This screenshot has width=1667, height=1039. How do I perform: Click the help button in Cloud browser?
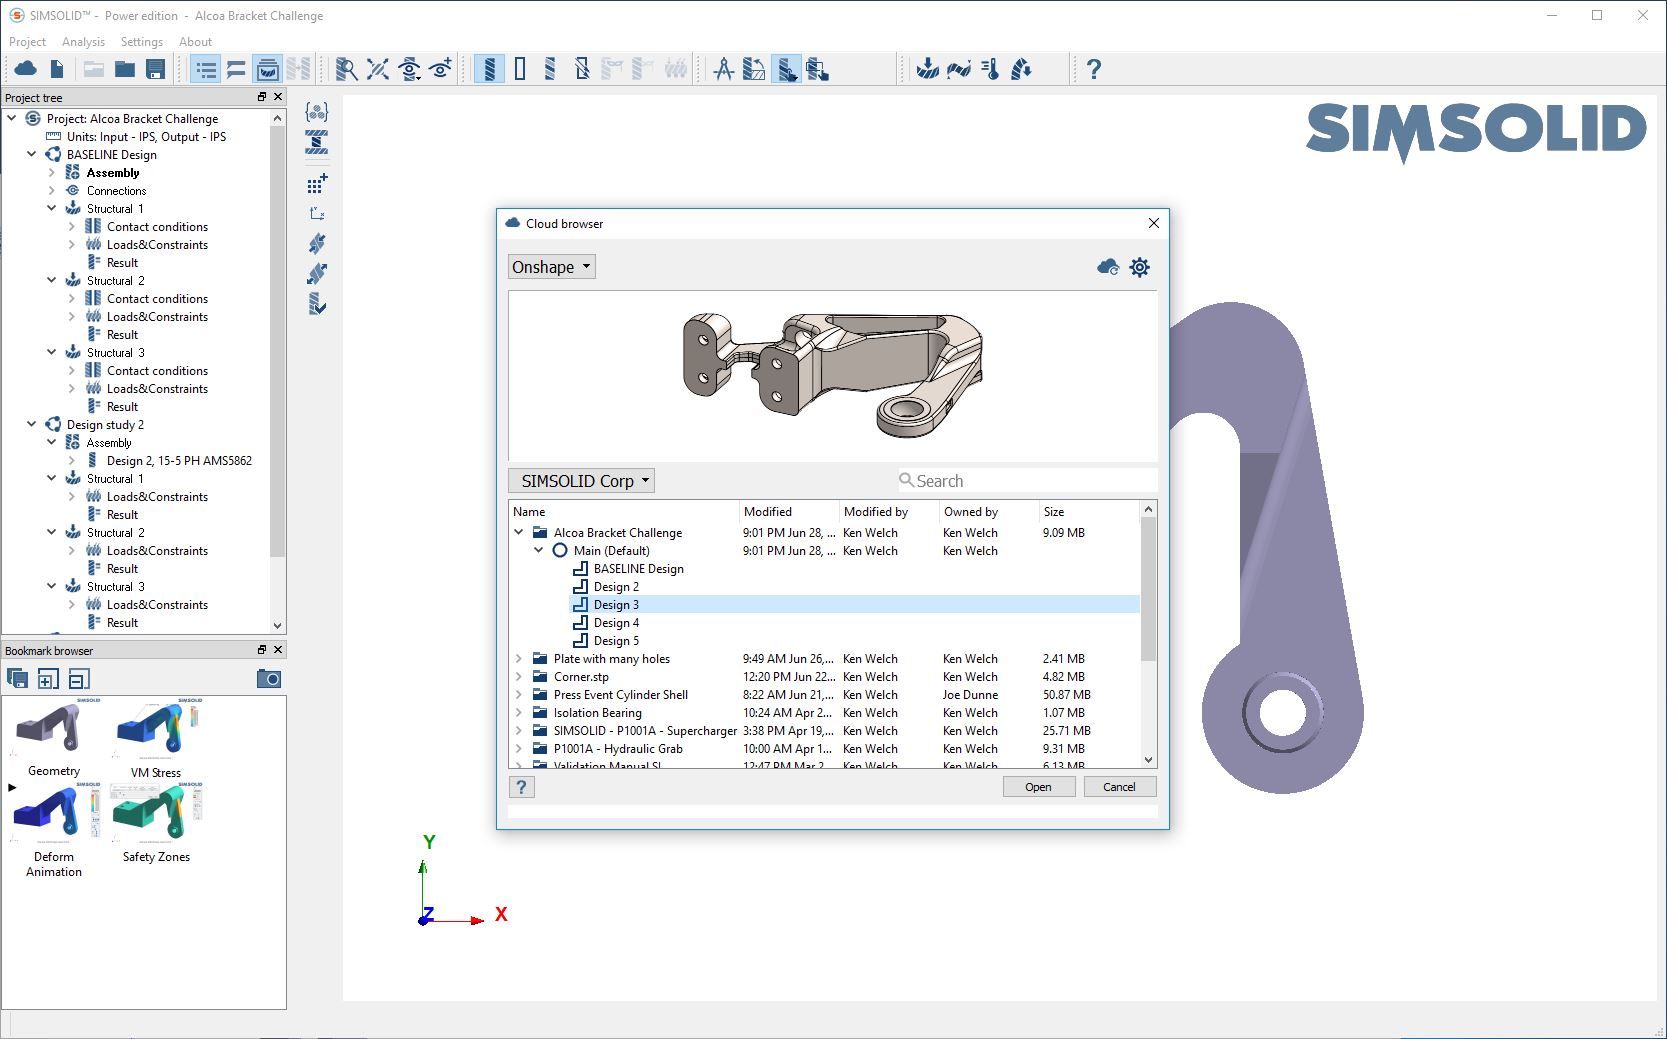(x=521, y=787)
